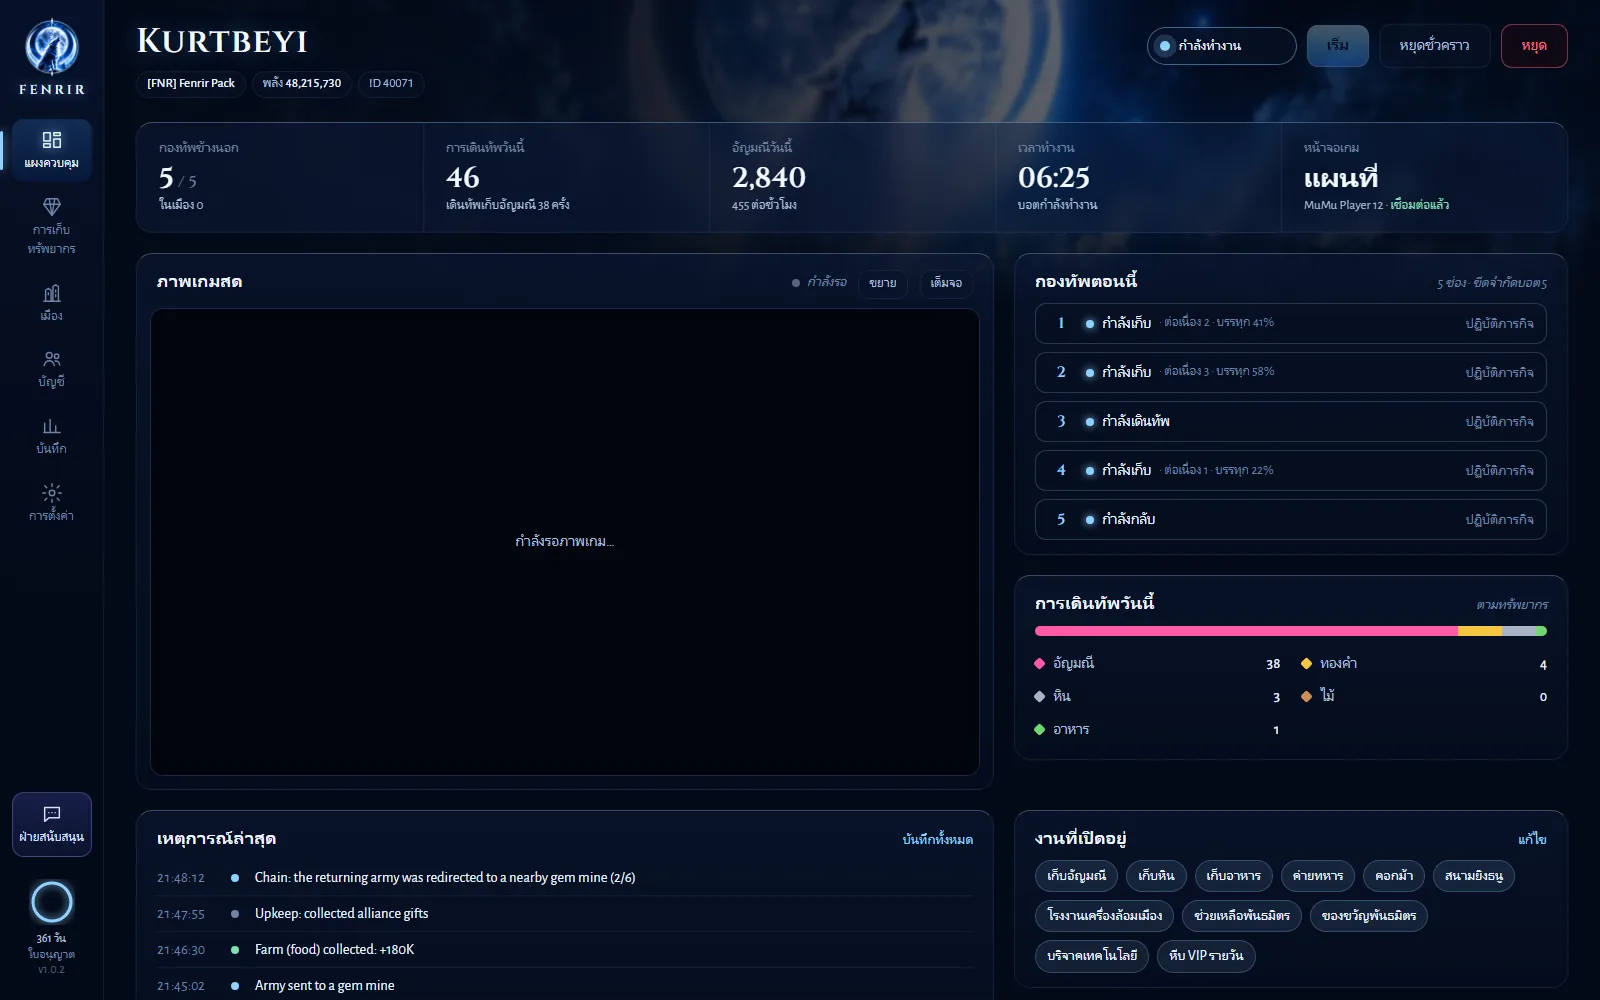Toggle the เก็บอัญมณี task chip

coord(1076,876)
